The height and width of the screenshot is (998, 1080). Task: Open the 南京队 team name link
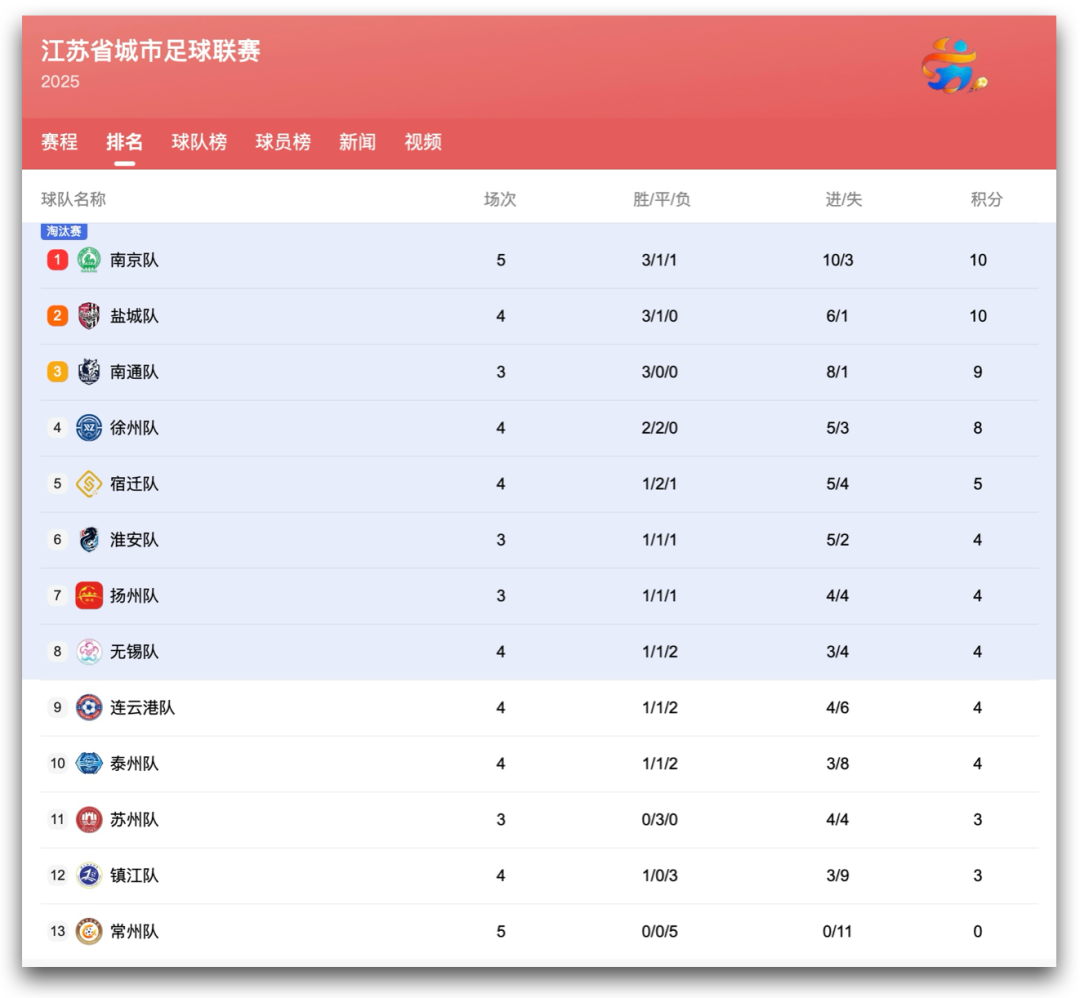(134, 260)
